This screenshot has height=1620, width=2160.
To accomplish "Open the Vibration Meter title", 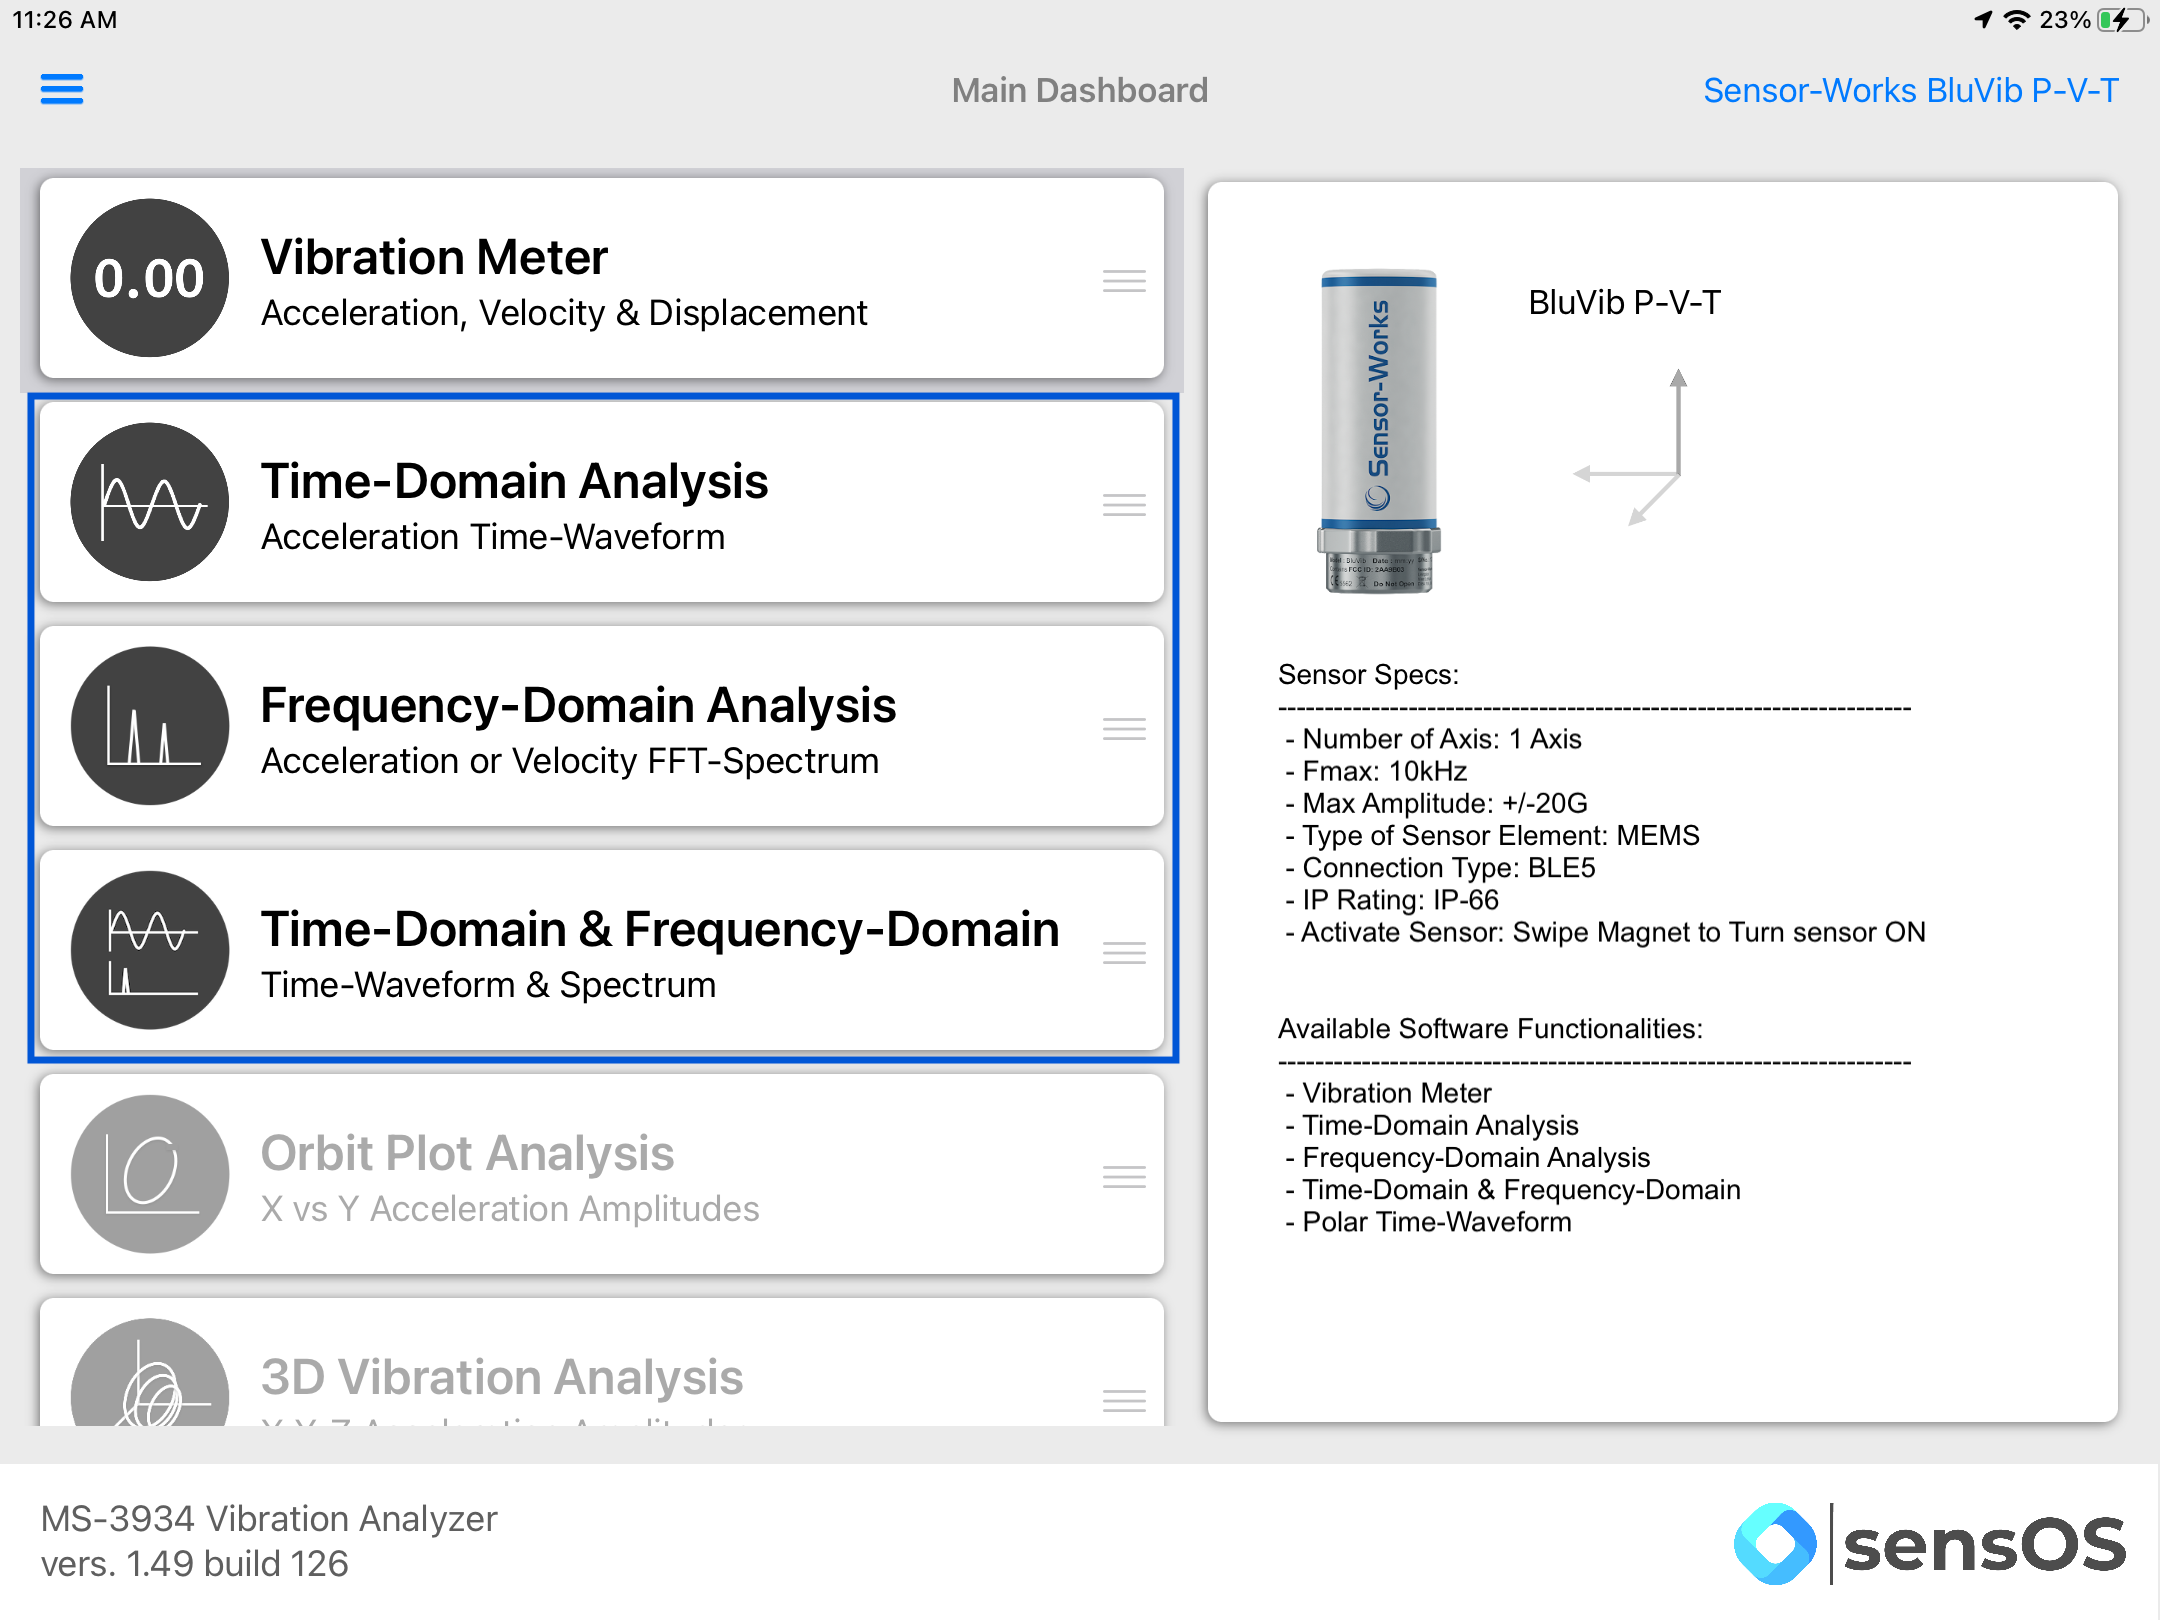I will 434,257.
